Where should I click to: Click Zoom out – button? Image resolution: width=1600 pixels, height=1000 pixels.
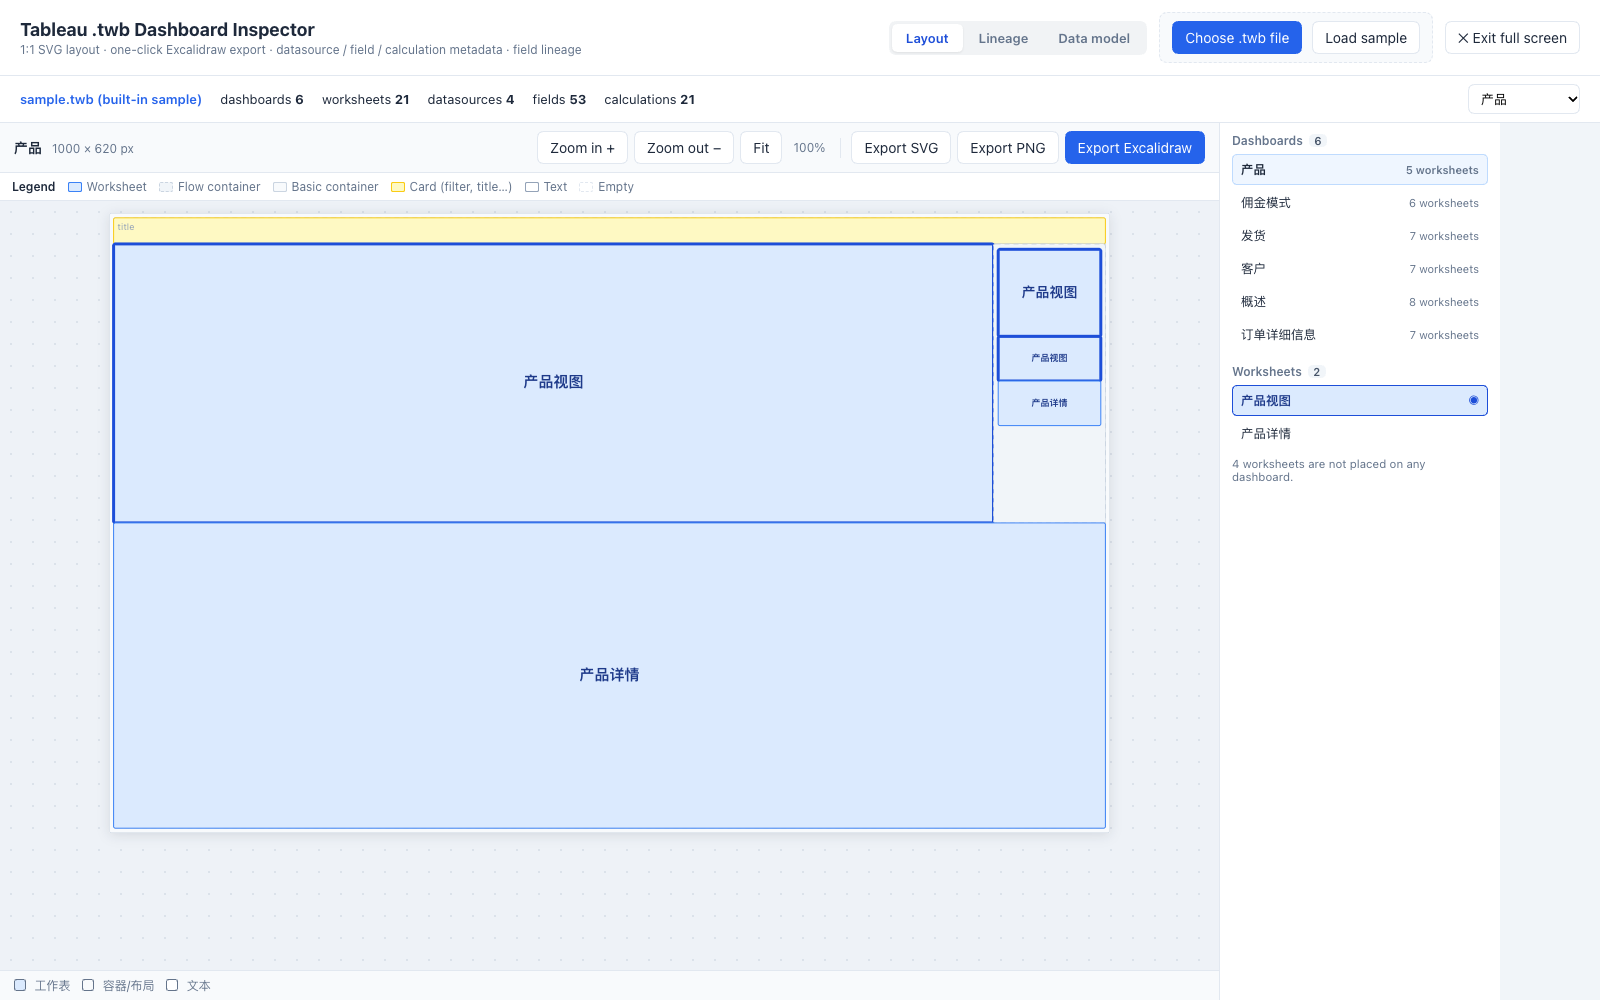point(684,148)
